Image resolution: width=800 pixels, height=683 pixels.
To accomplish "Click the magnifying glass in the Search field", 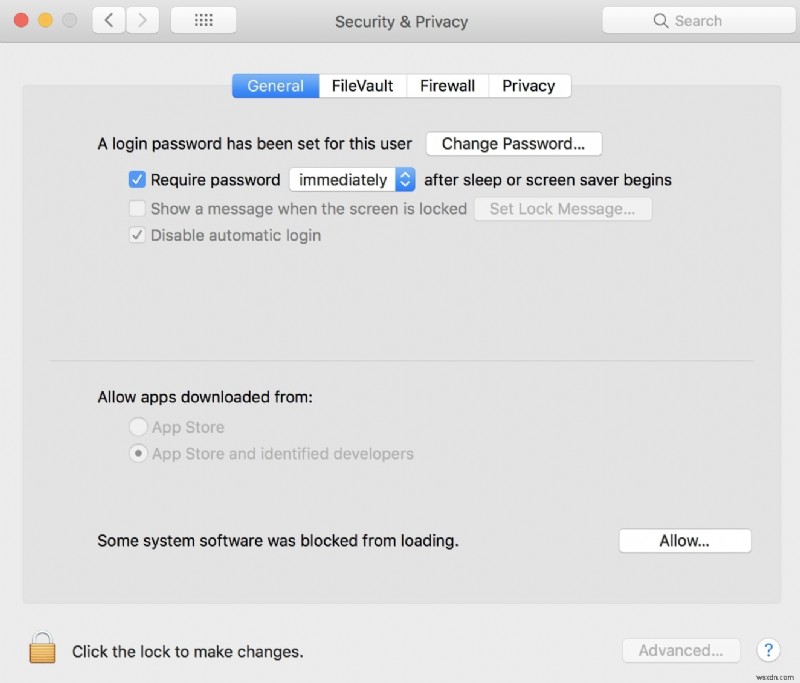I will (x=661, y=20).
